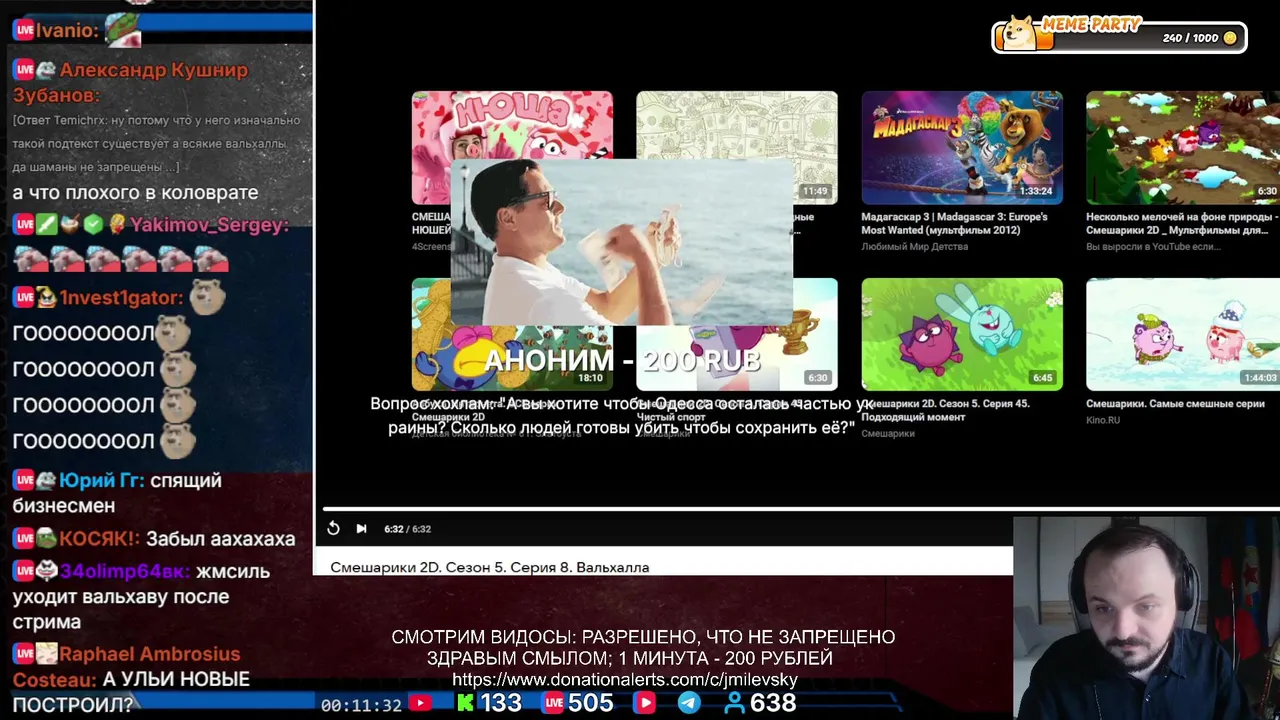
Task: Click the YouTube icon in bottom bar
Action: tap(420, 704)
